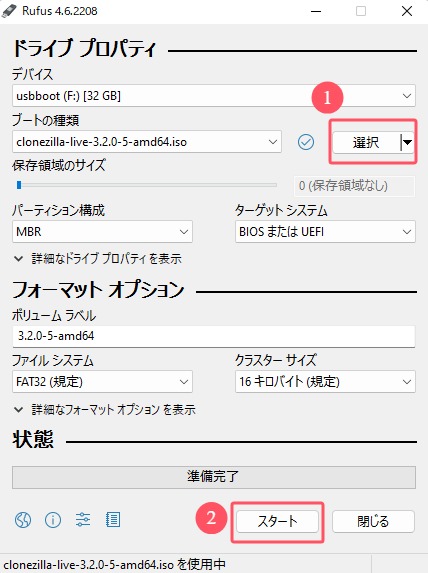
Task: Expand 詳細なフォーマット オプション を表示
Action: coord(105,410)
